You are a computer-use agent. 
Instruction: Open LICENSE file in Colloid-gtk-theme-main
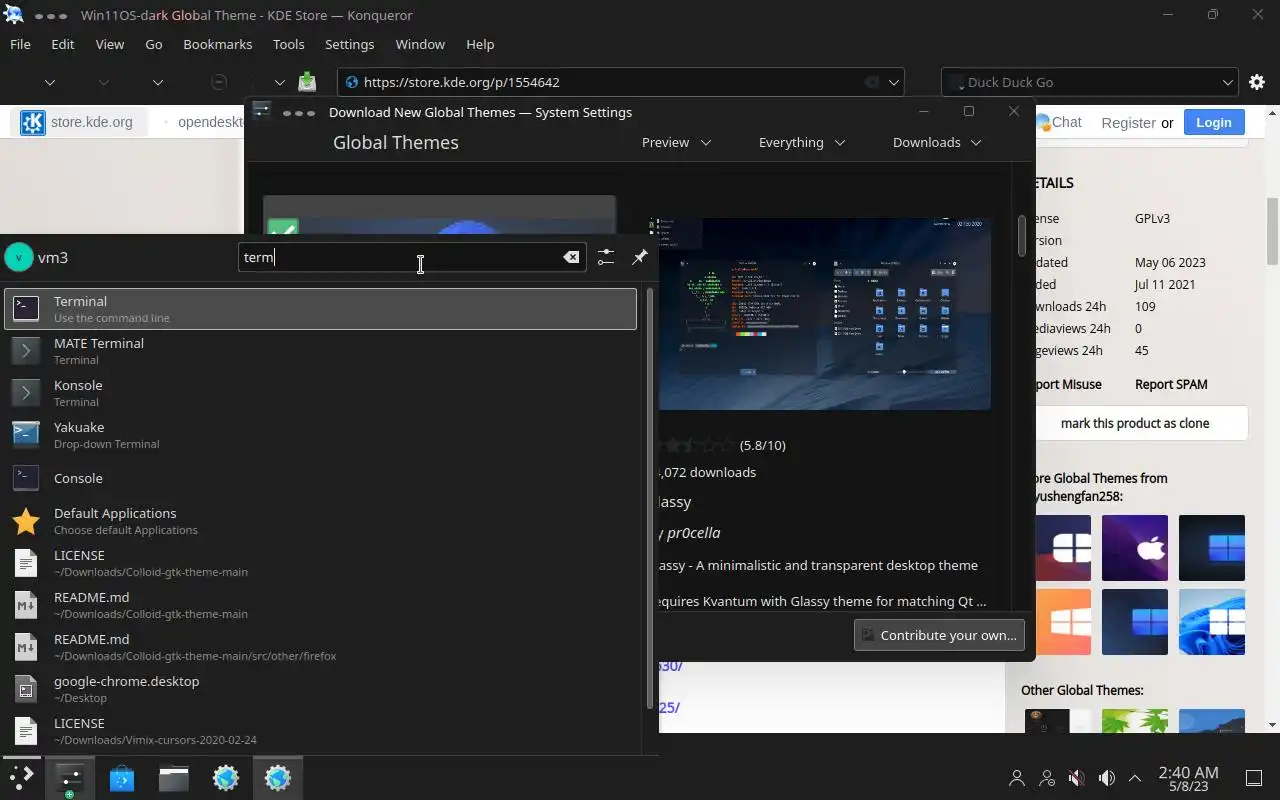tap(320, 563)
